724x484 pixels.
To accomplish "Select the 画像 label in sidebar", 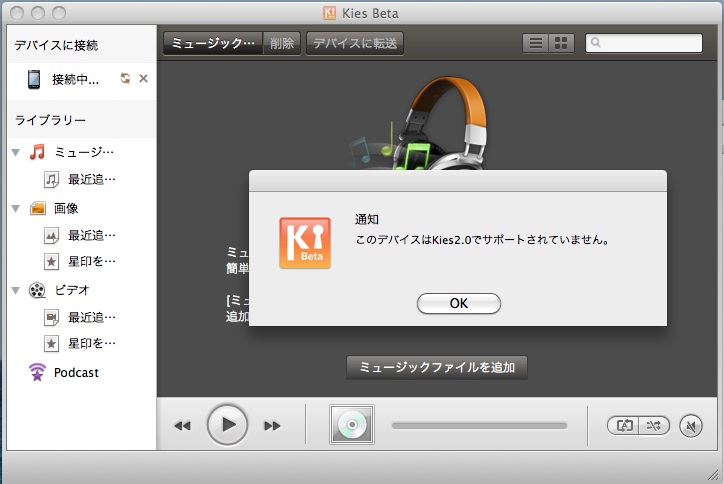I will [x=66, y=208].
